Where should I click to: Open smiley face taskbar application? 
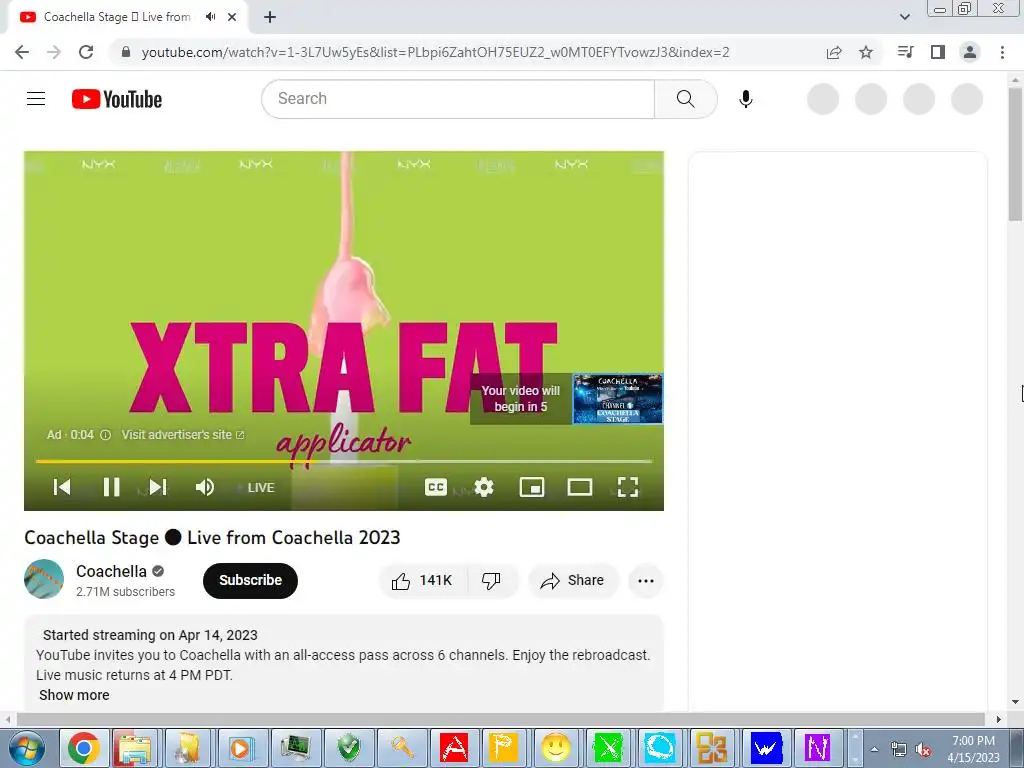[556, 748]
